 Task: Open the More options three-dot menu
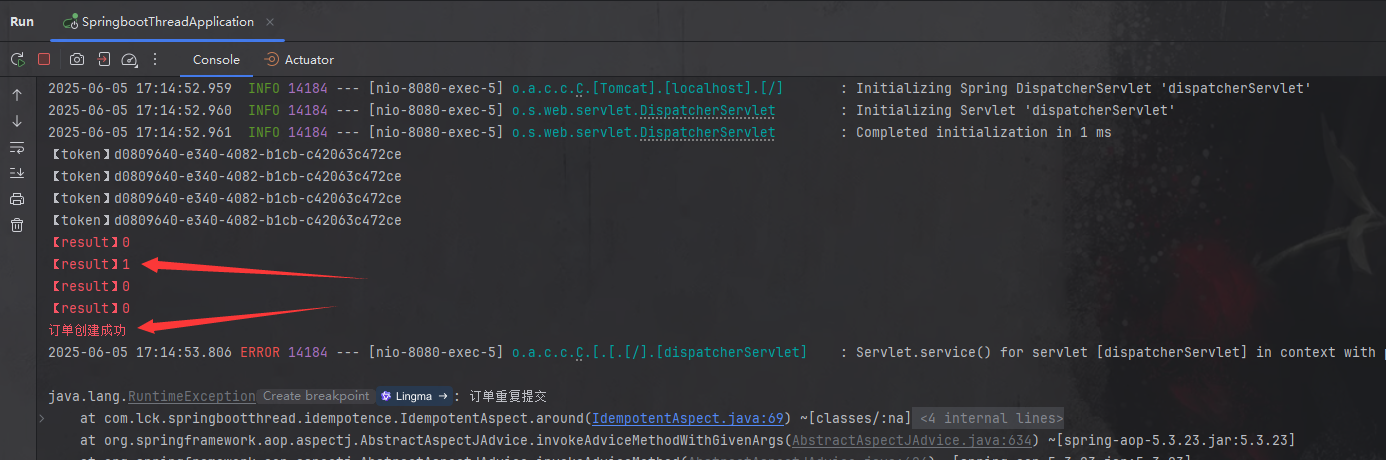(x=155, y=60)
